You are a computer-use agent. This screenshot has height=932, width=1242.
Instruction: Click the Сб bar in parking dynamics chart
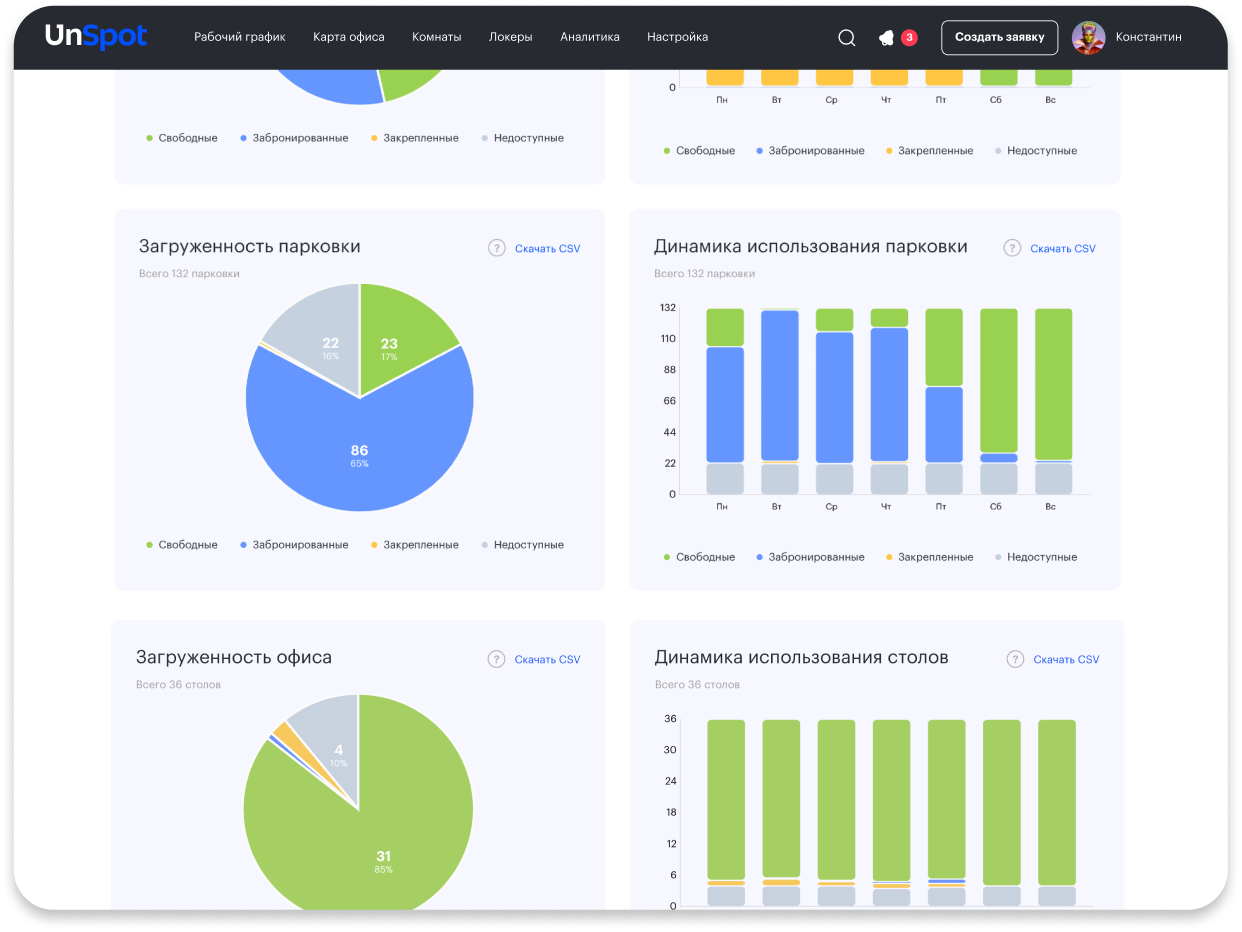(x=998, y=380)
